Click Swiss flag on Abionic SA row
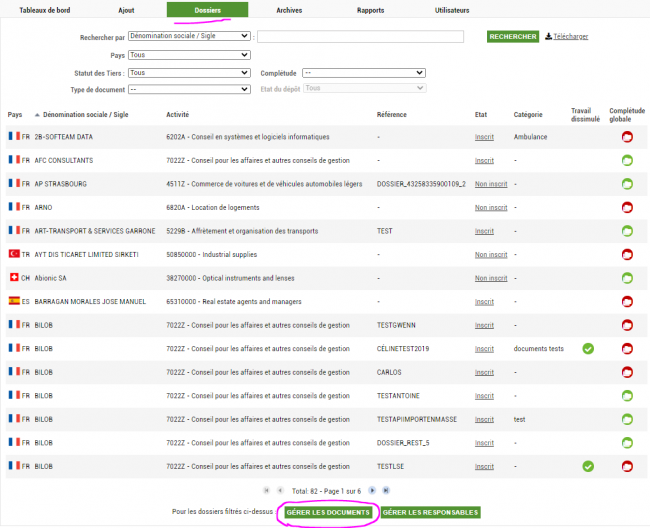Viewport: 650px width, 528px height. tap(14, 277)
